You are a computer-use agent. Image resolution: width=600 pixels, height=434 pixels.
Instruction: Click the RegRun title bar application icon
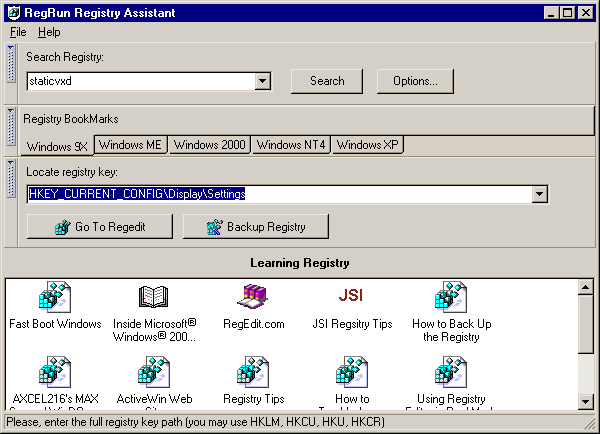tap(14, 13)
